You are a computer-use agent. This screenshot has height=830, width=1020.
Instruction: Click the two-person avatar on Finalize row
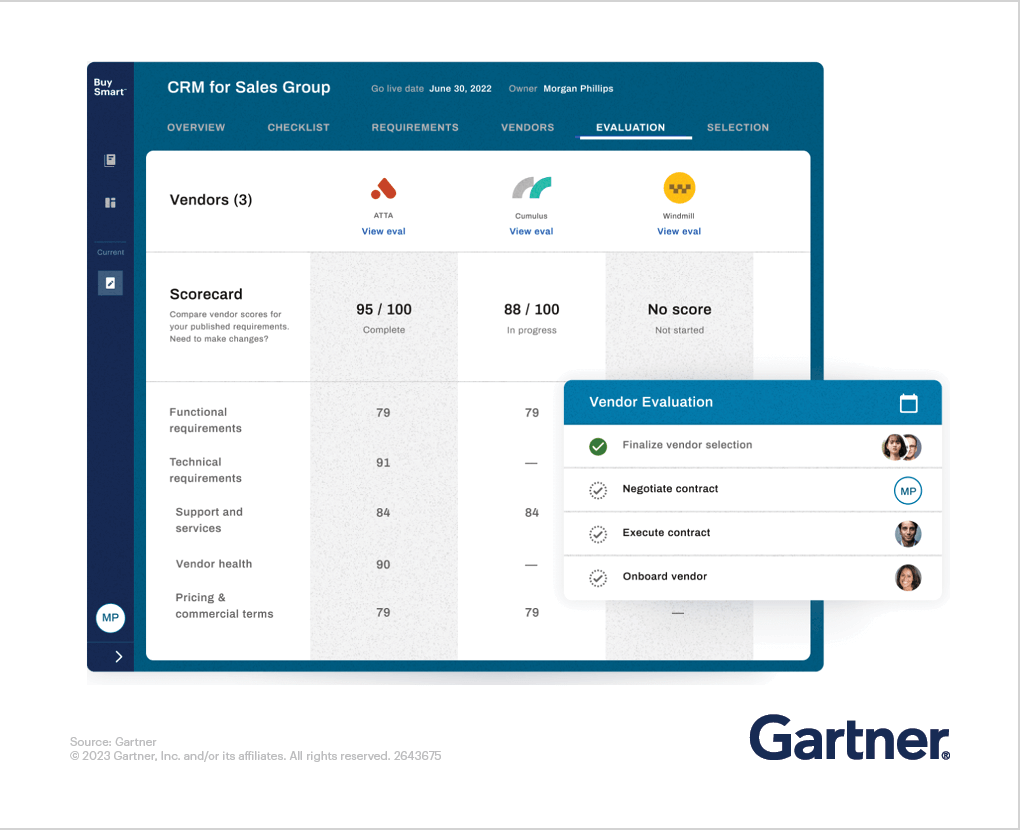point(902,447)
